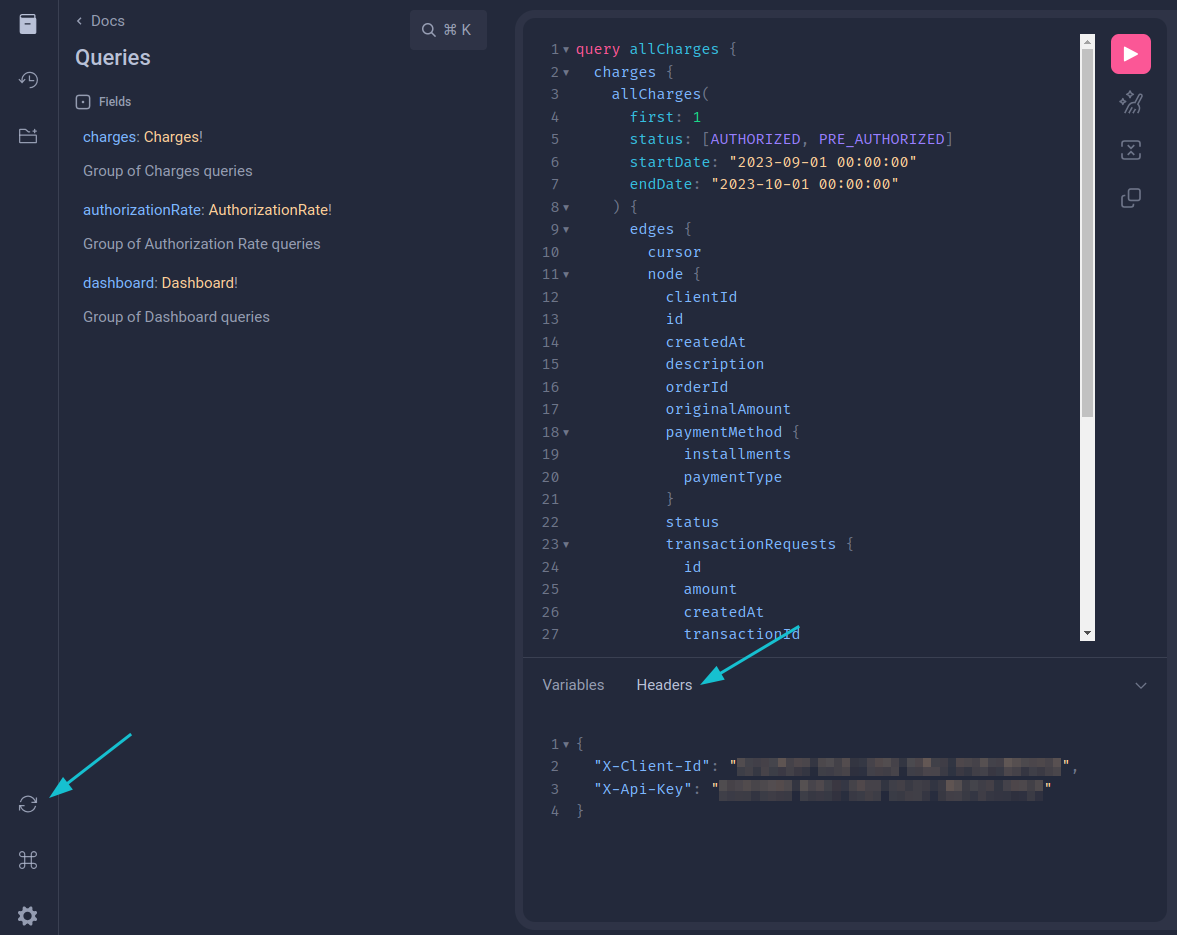1177x935 pixels.
Task: Click the endDate value "2023-10-01 00:00:00"
Action: 805,185
